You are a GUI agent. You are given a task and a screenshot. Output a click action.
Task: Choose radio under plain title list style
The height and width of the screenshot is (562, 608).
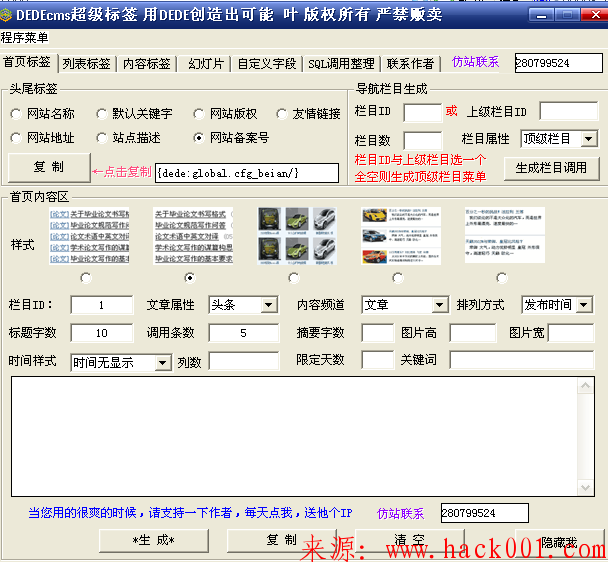(190, 278)
